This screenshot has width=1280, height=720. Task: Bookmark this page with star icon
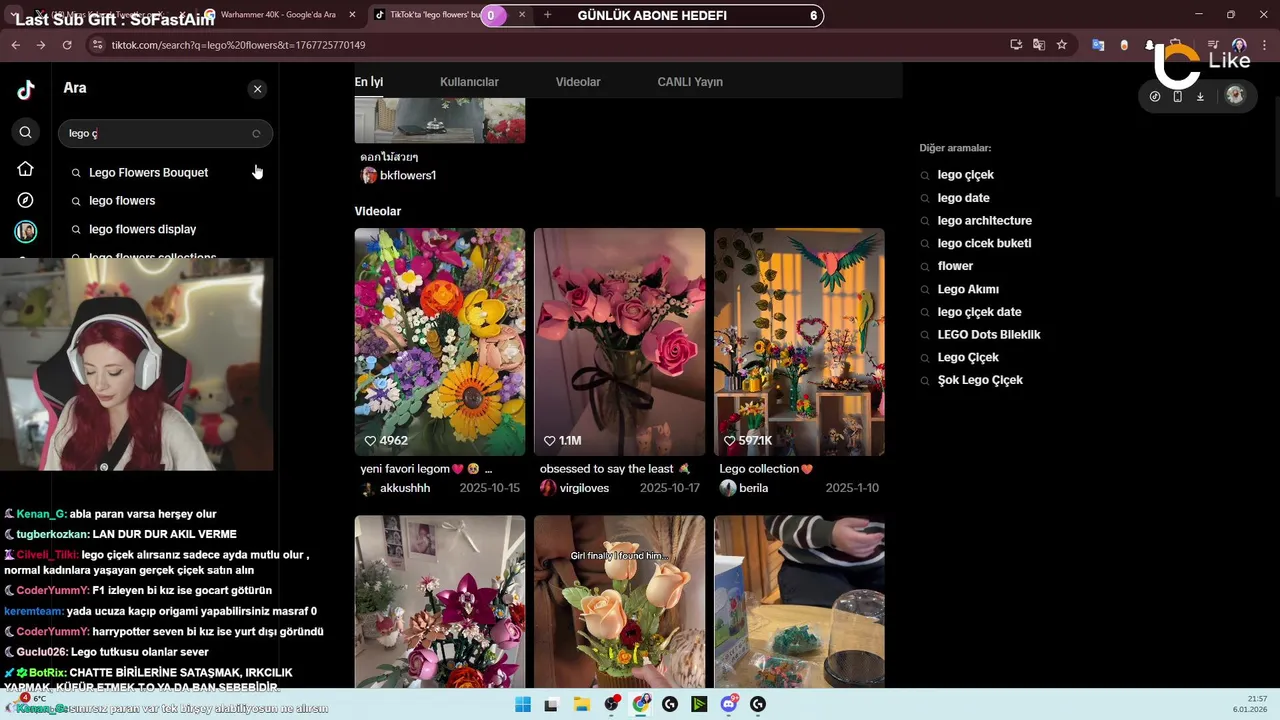(1061, 45)
